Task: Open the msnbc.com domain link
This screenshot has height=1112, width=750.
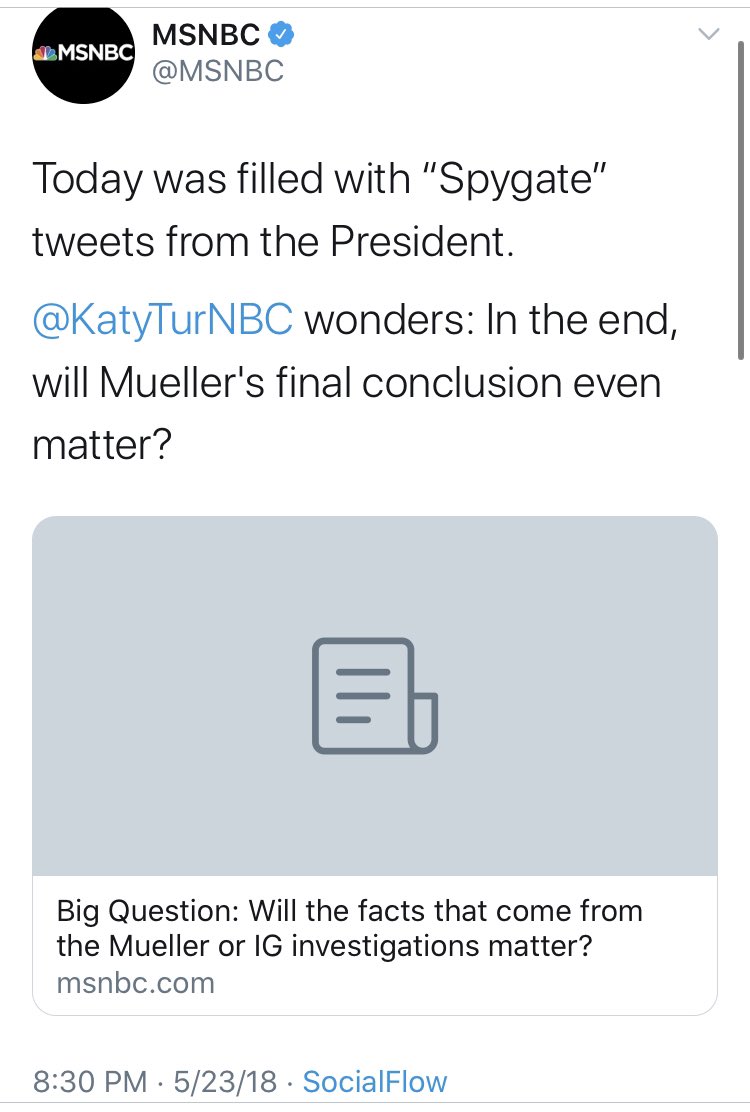Action: click(x=135, y=983)
